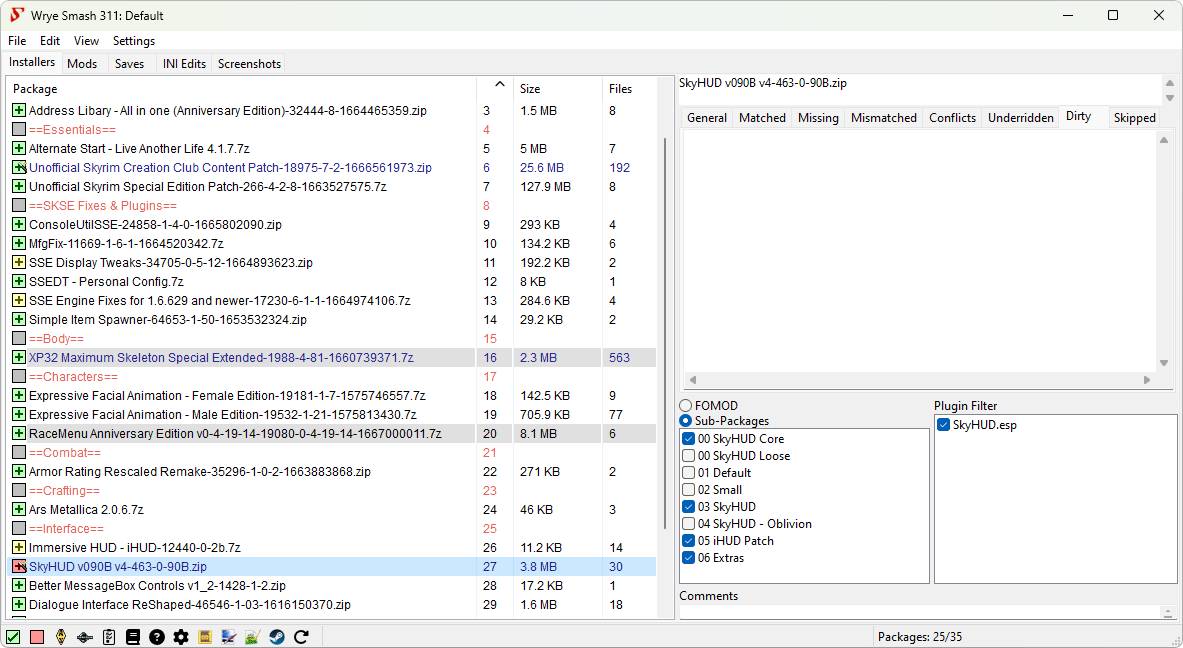Open the Mod Checker clipboard icon
This screenshot has height=648, width=1183.
pos(109,636)
